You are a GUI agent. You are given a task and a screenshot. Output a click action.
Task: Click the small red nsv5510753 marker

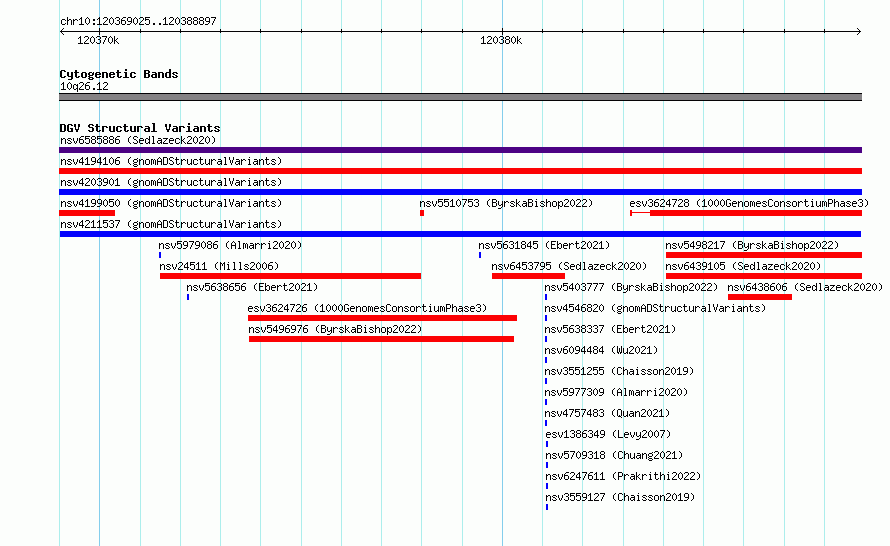click(422, 213)
